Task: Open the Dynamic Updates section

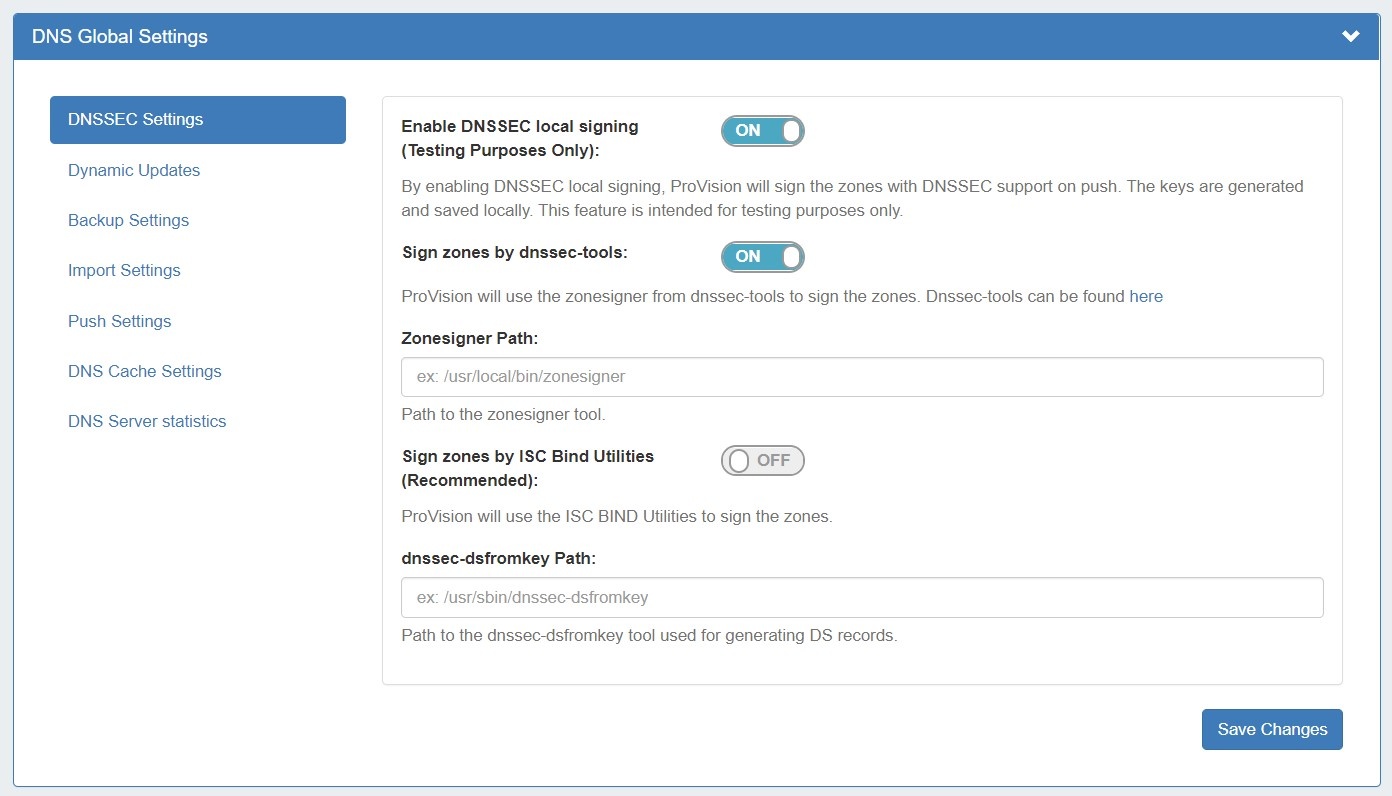Action: click(x=134, y=170)
